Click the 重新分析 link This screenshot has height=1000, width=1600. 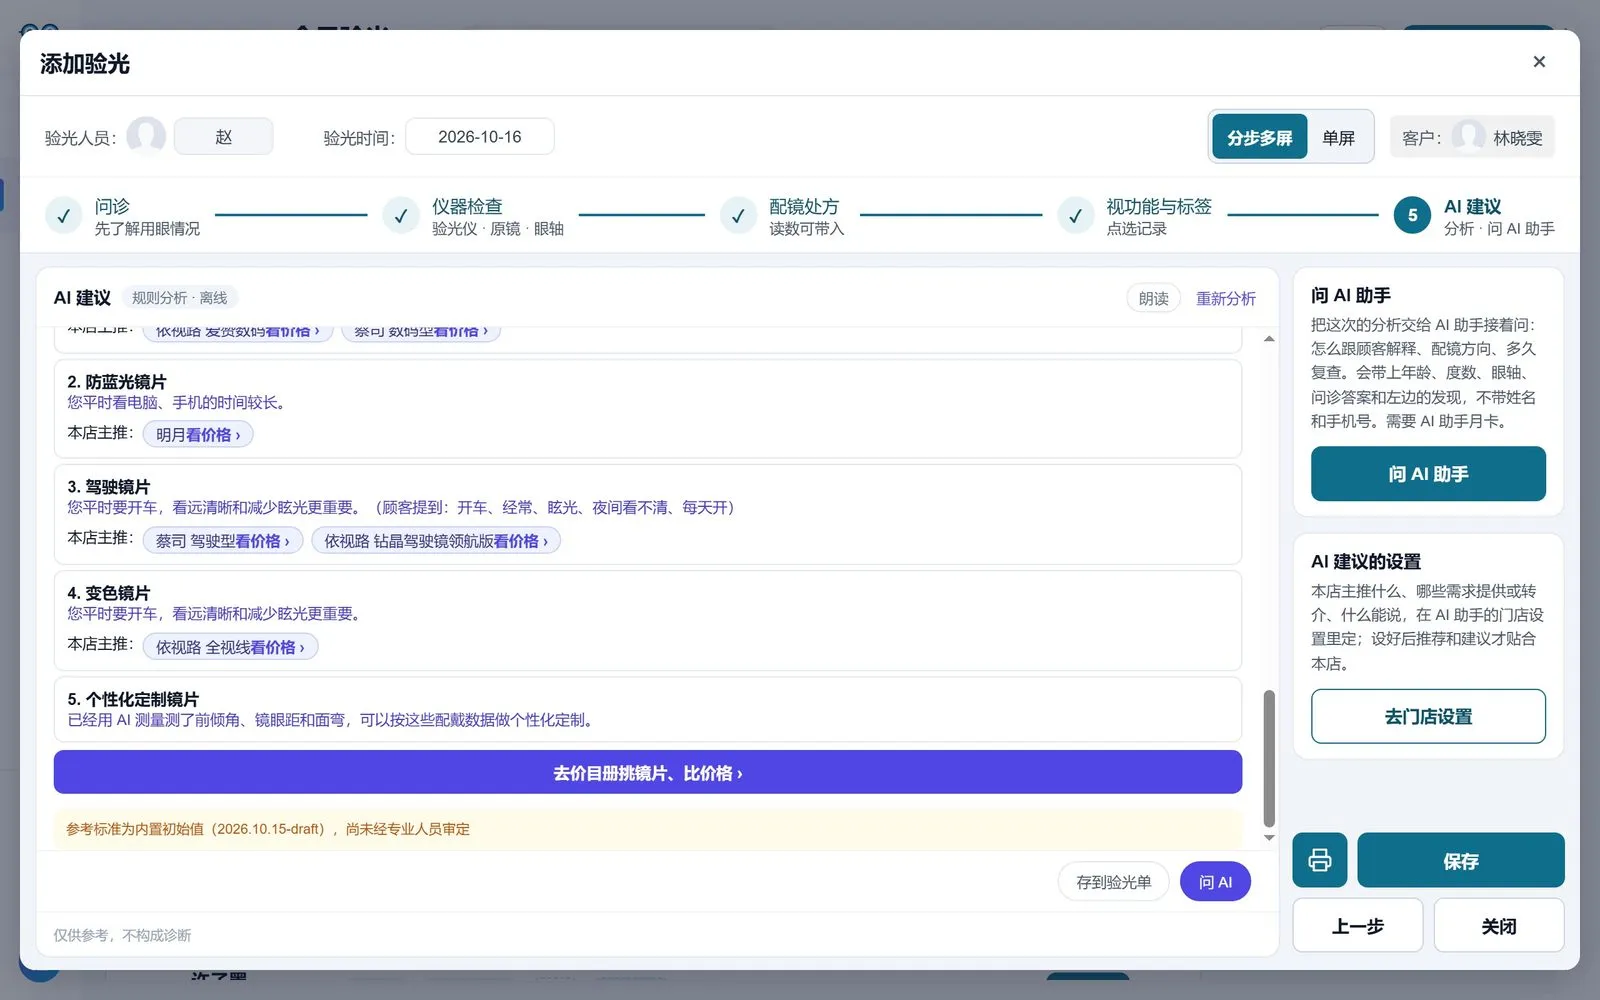1225,298
